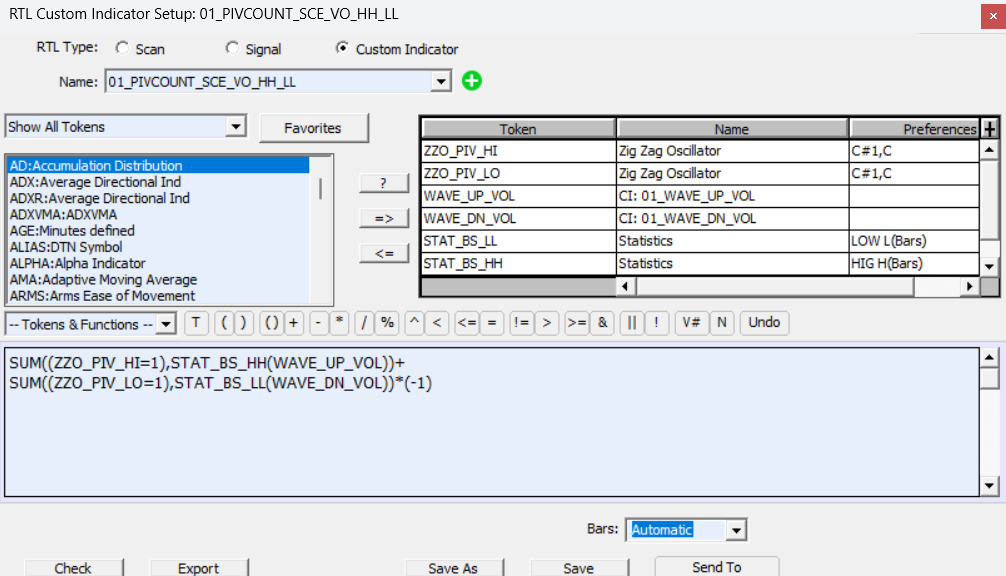1006x576 pixels.
Task: Insert the less-than operator
Action: (x=437, y=323)
